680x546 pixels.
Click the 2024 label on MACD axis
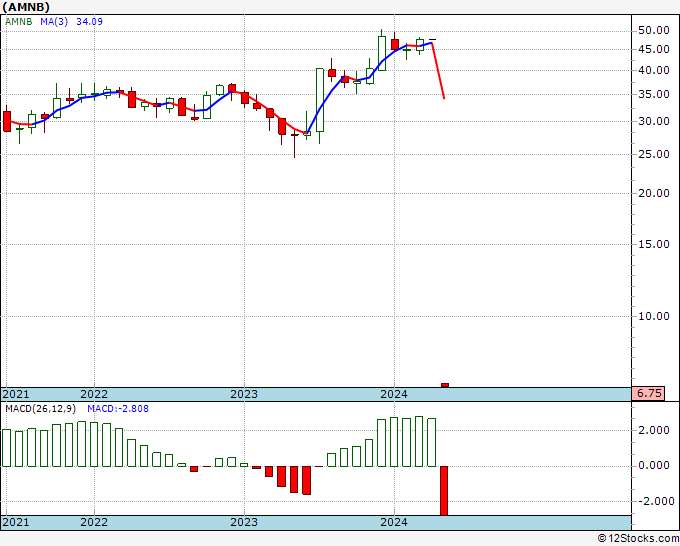point(394,522)
